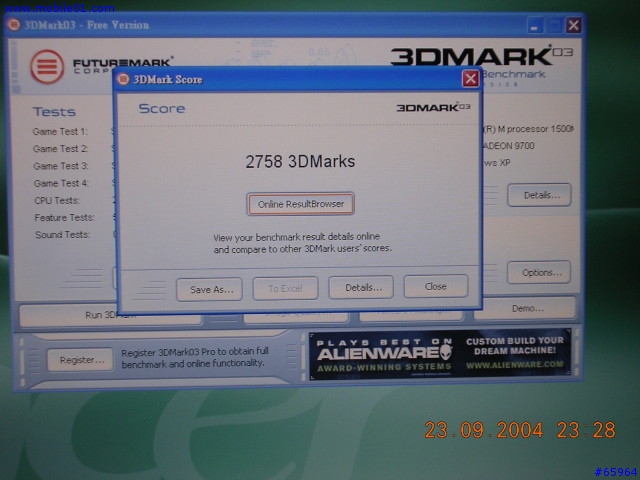Viewport: 640px width, 480px height.
Task: Save the score with Save As
Action: pyautogui.click(x=209, y=289)
